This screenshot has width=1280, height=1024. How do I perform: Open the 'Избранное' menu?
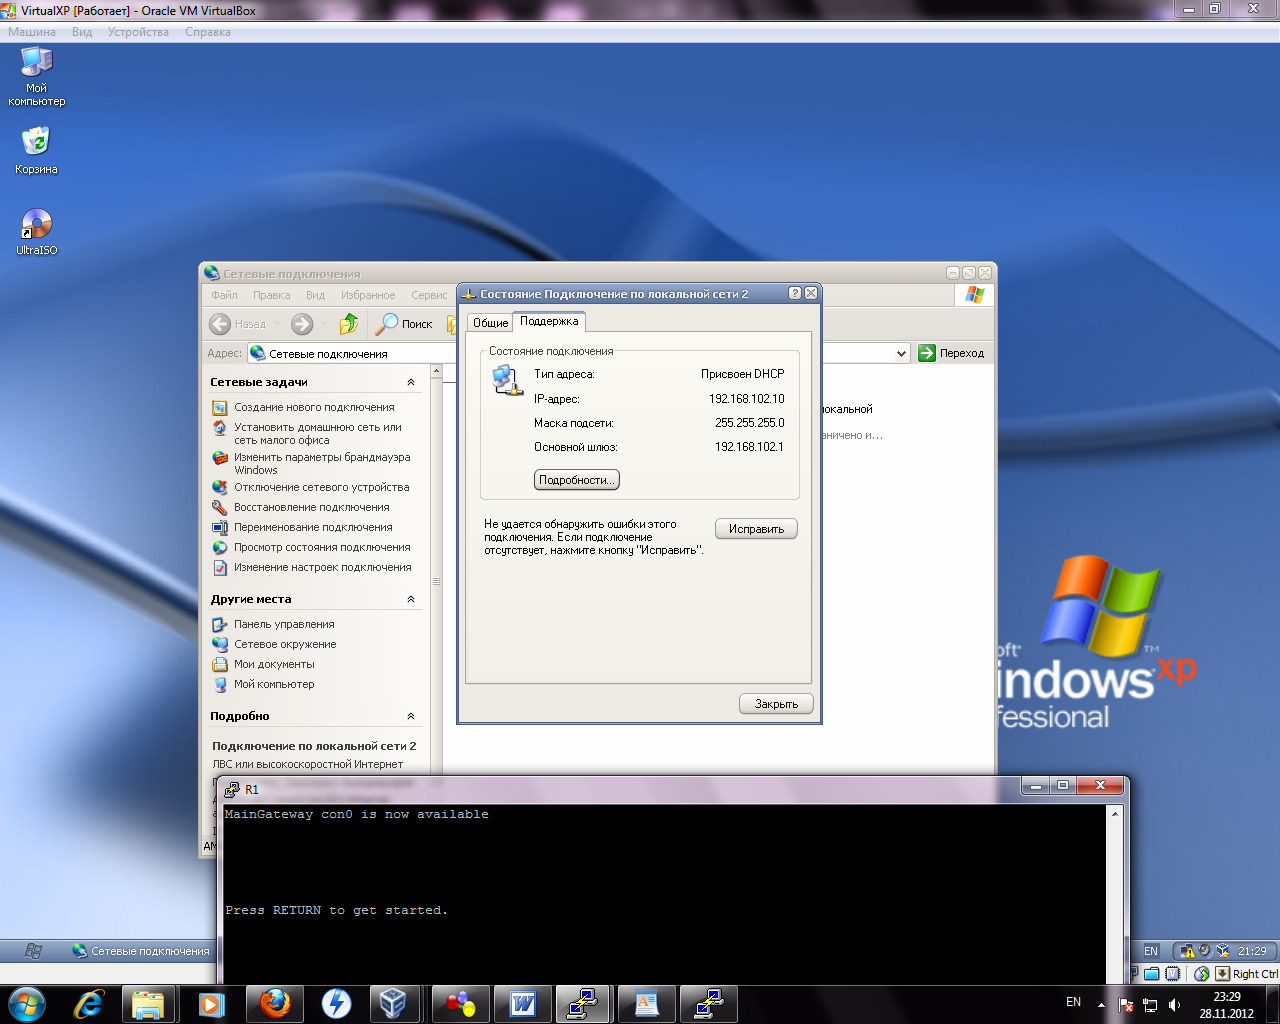[x=368, y=295]
